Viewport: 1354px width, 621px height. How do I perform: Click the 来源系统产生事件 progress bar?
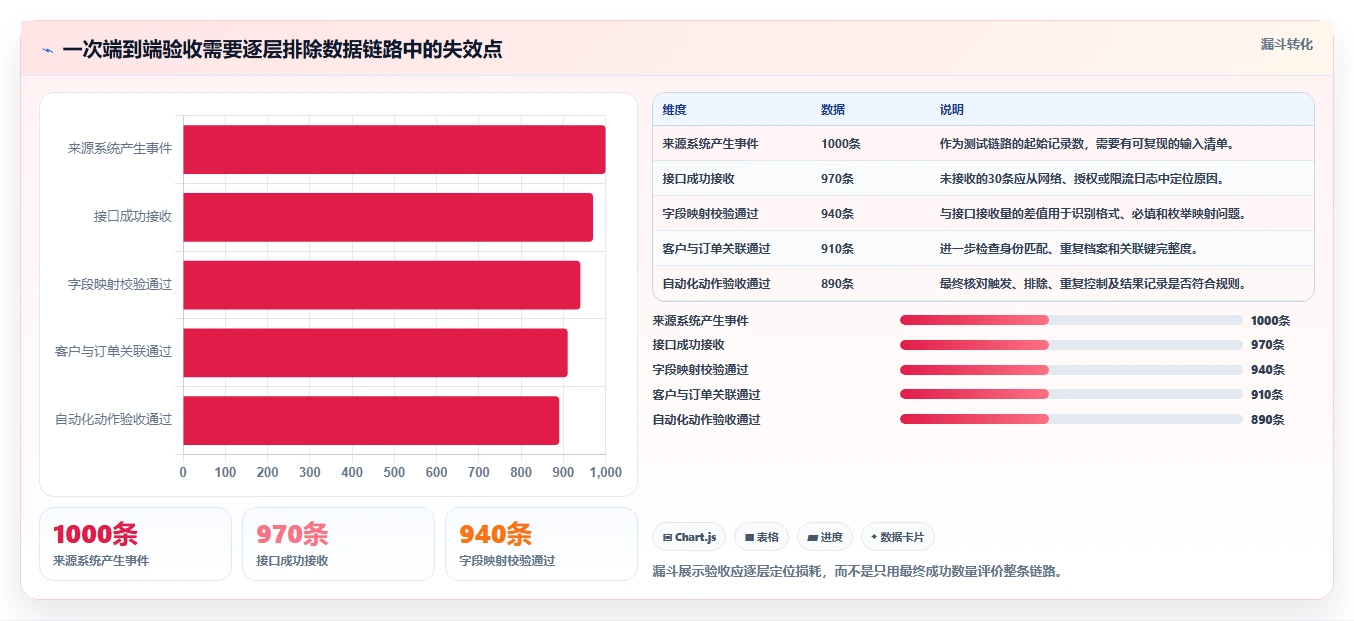(1071, 320)
